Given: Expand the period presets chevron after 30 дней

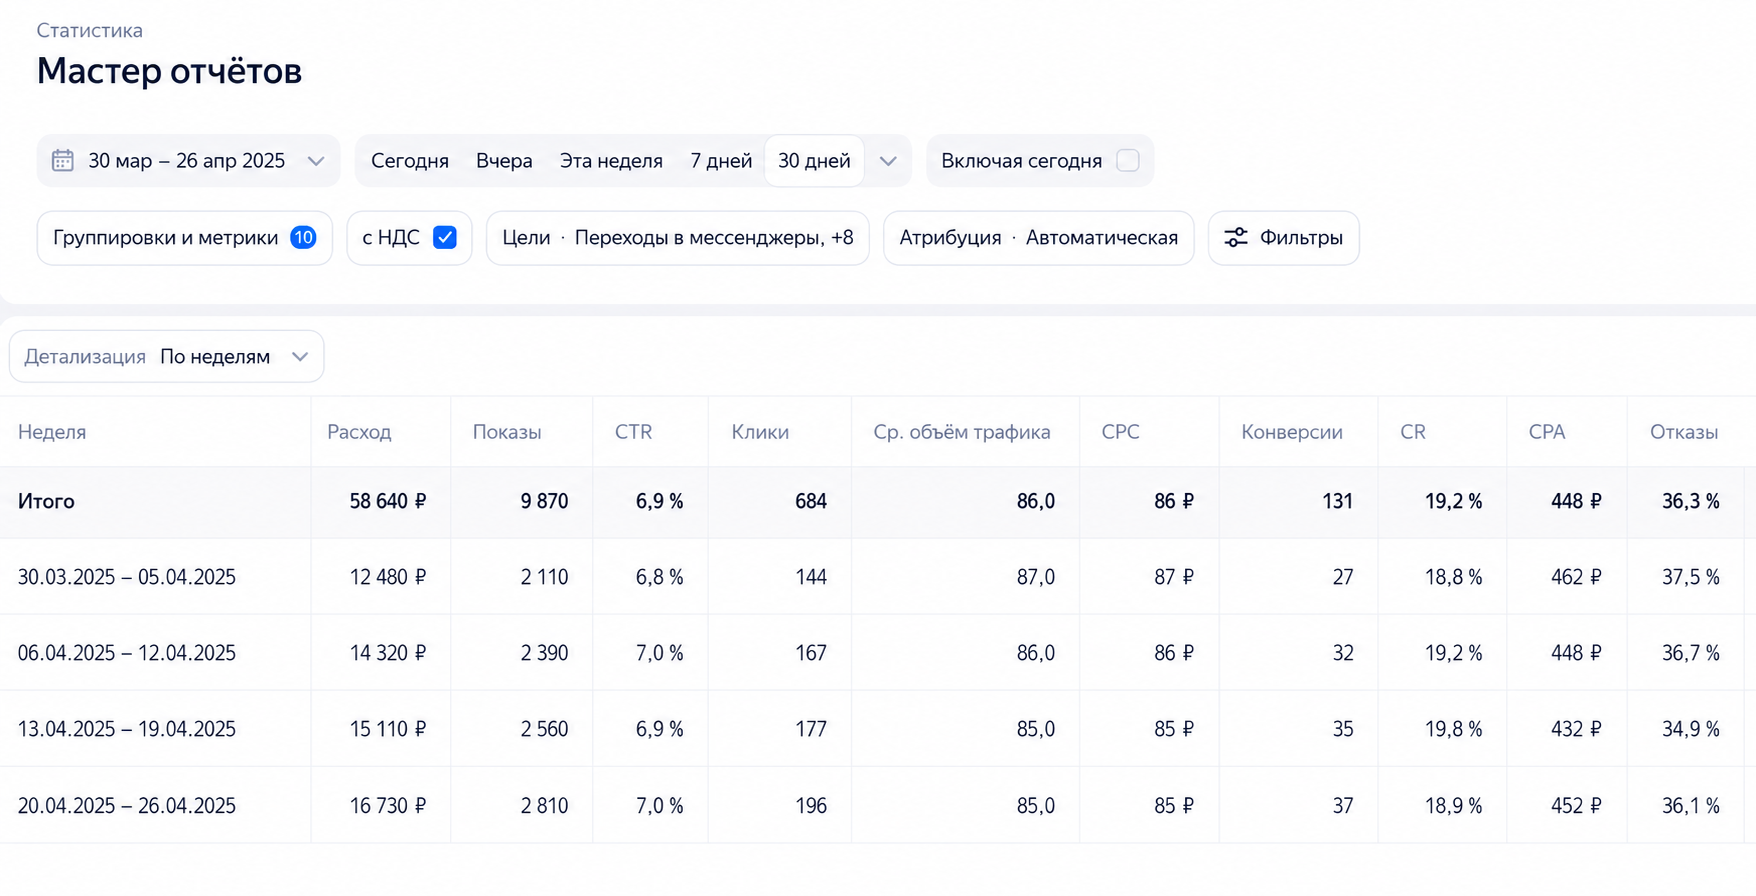Looking at the screenshot, I should 888,161.
